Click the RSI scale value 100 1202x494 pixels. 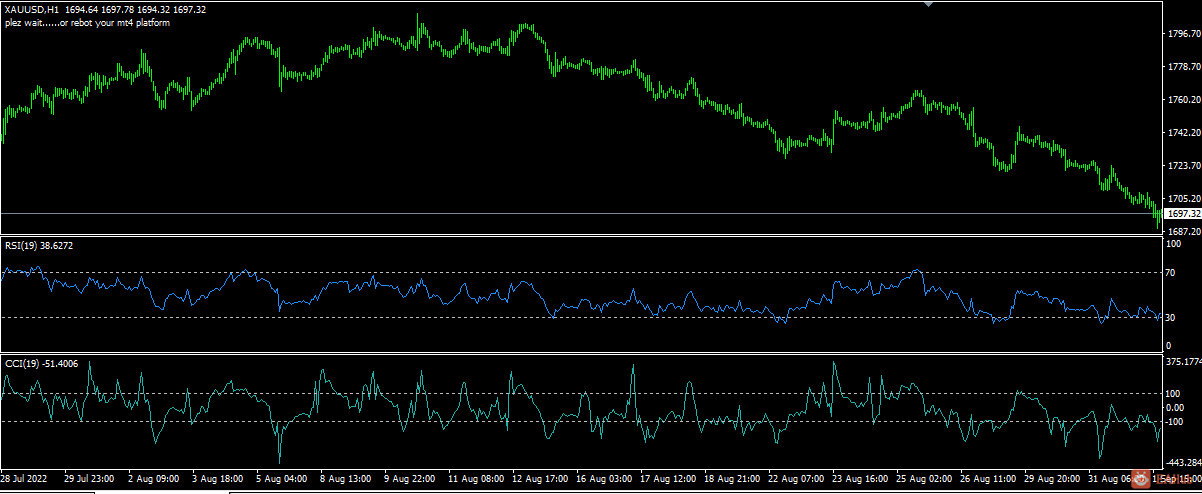1175,244
